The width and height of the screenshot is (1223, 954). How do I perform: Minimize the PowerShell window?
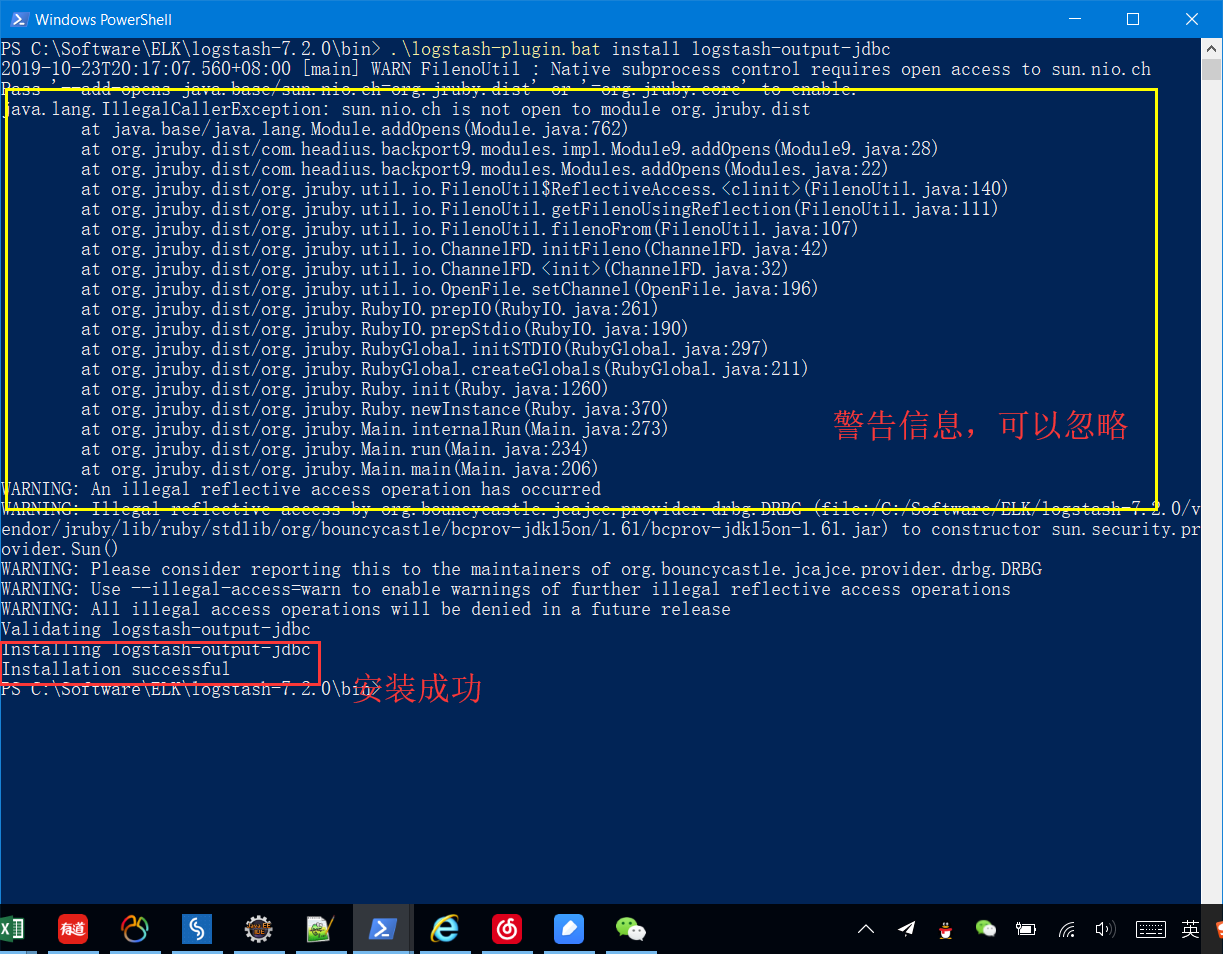pyautogui.click(x=1075, y=19)
